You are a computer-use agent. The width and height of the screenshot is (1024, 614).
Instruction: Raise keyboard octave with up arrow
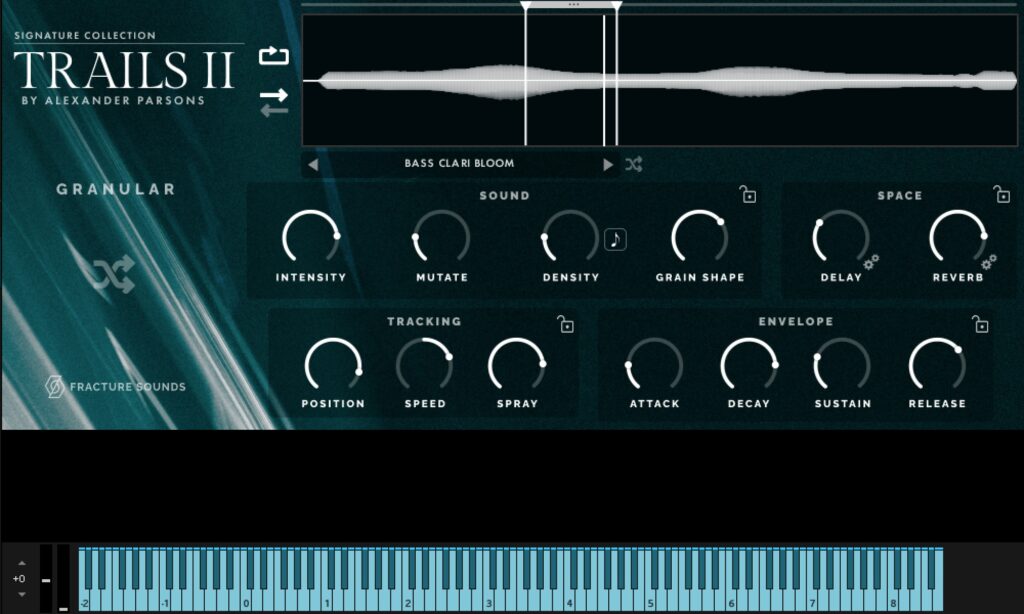[x=22, y=563]
